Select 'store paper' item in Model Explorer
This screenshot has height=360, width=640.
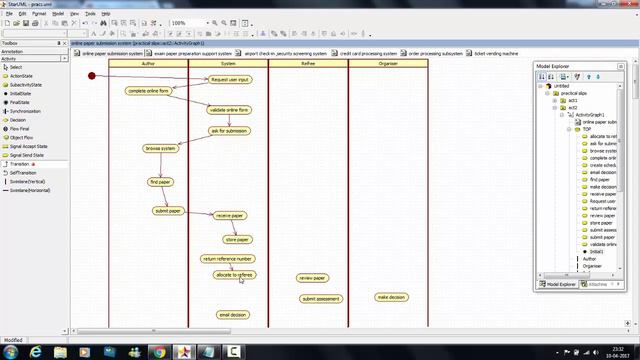coord(601,223)
